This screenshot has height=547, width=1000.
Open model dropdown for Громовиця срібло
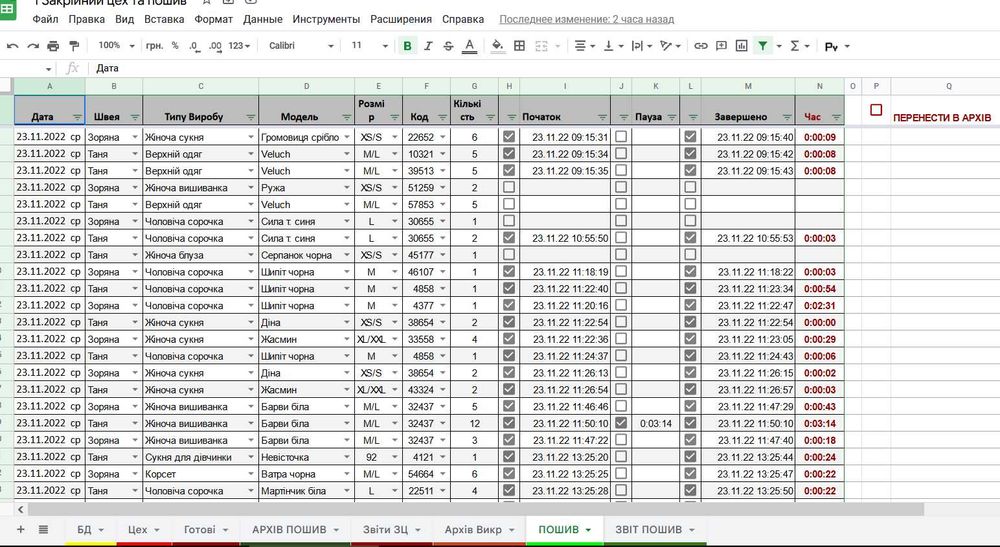[346, 137]
